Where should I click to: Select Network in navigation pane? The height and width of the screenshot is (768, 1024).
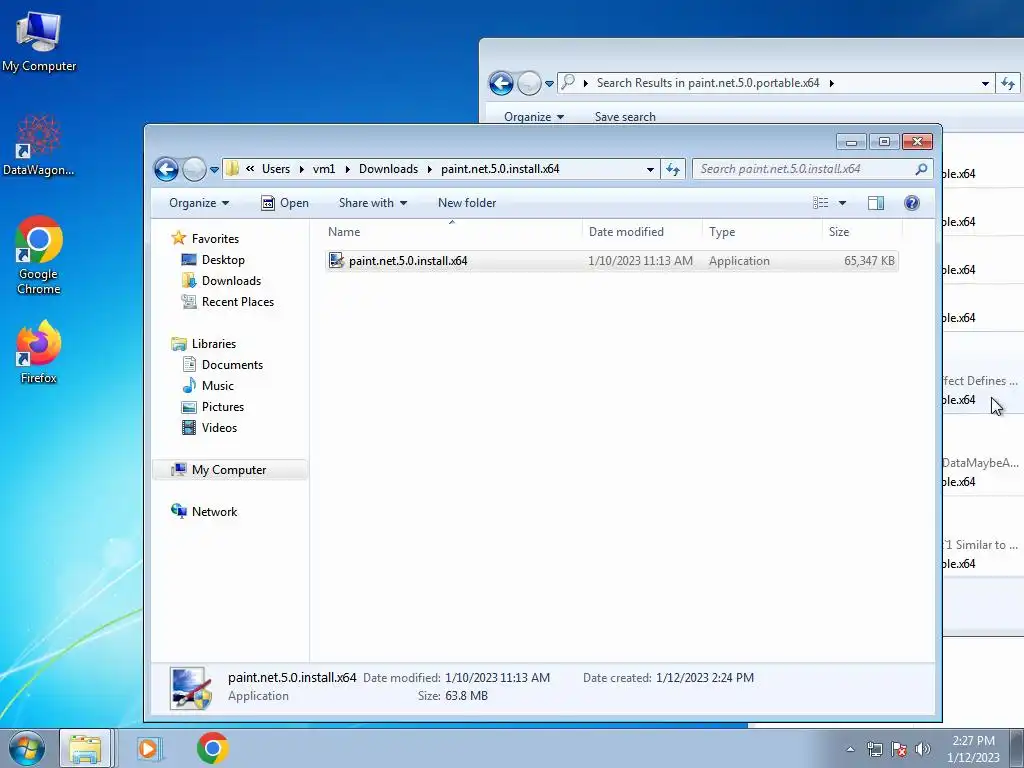click(214, 512)
